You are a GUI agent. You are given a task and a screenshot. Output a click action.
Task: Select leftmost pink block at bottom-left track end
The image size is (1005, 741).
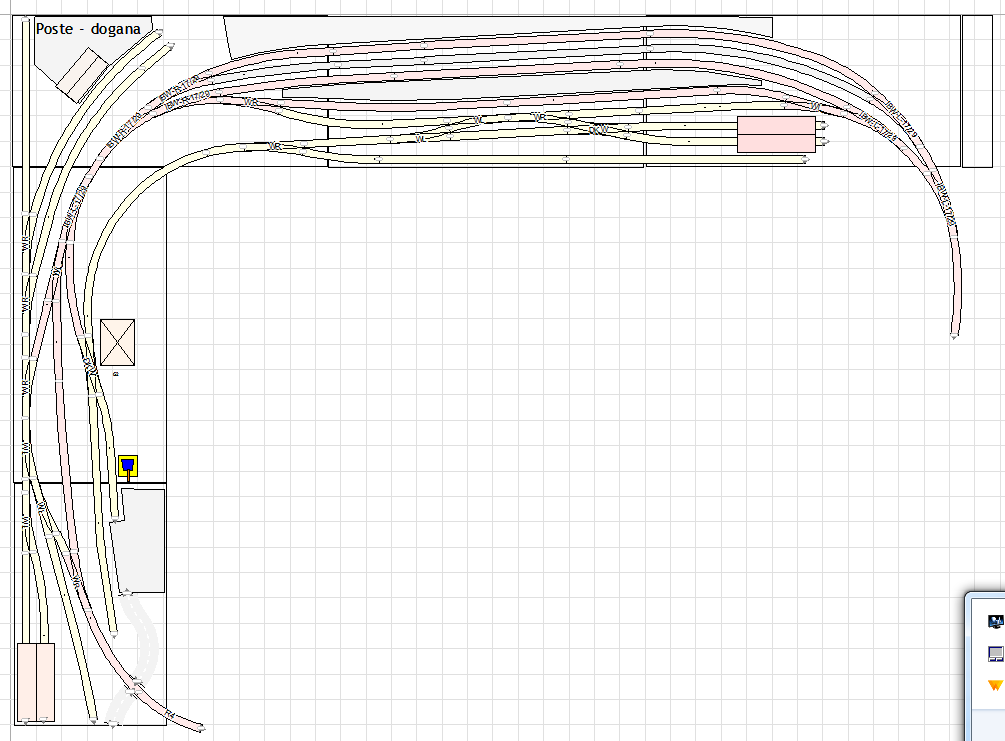point(26,680)
